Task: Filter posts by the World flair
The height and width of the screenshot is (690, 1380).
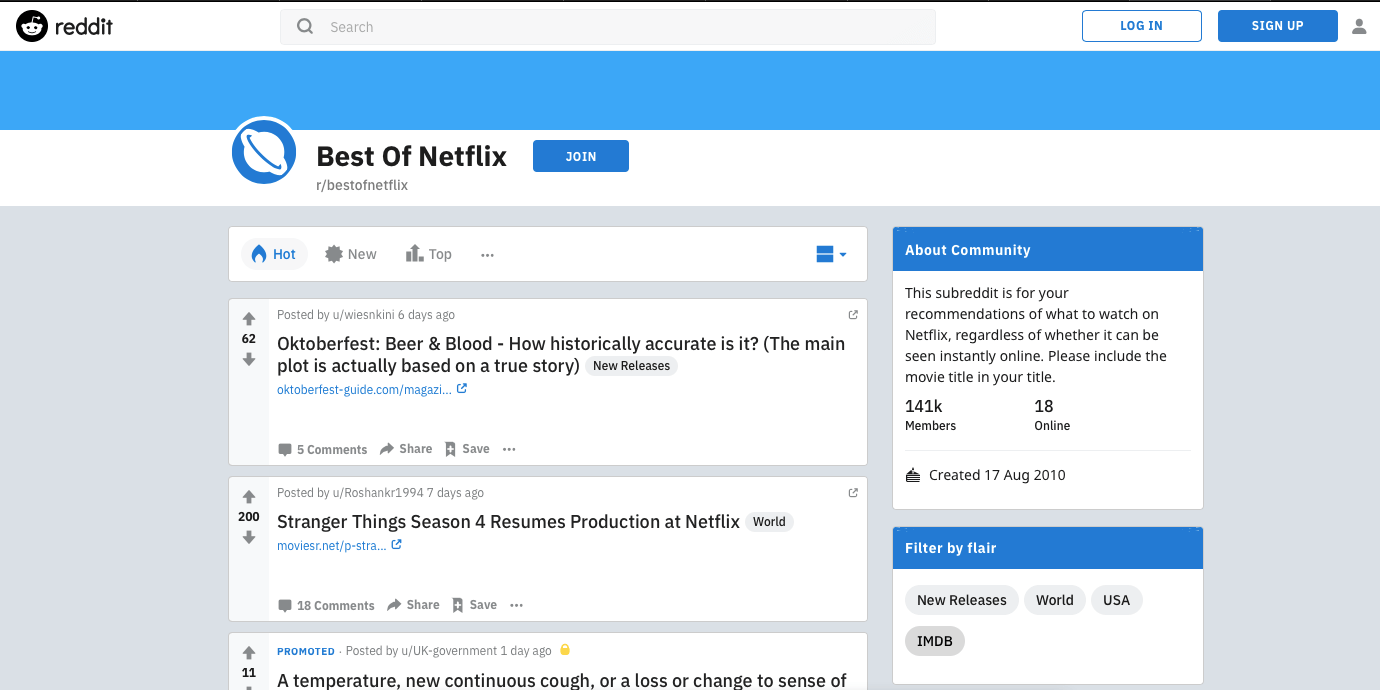Action: coord(1054,599)
